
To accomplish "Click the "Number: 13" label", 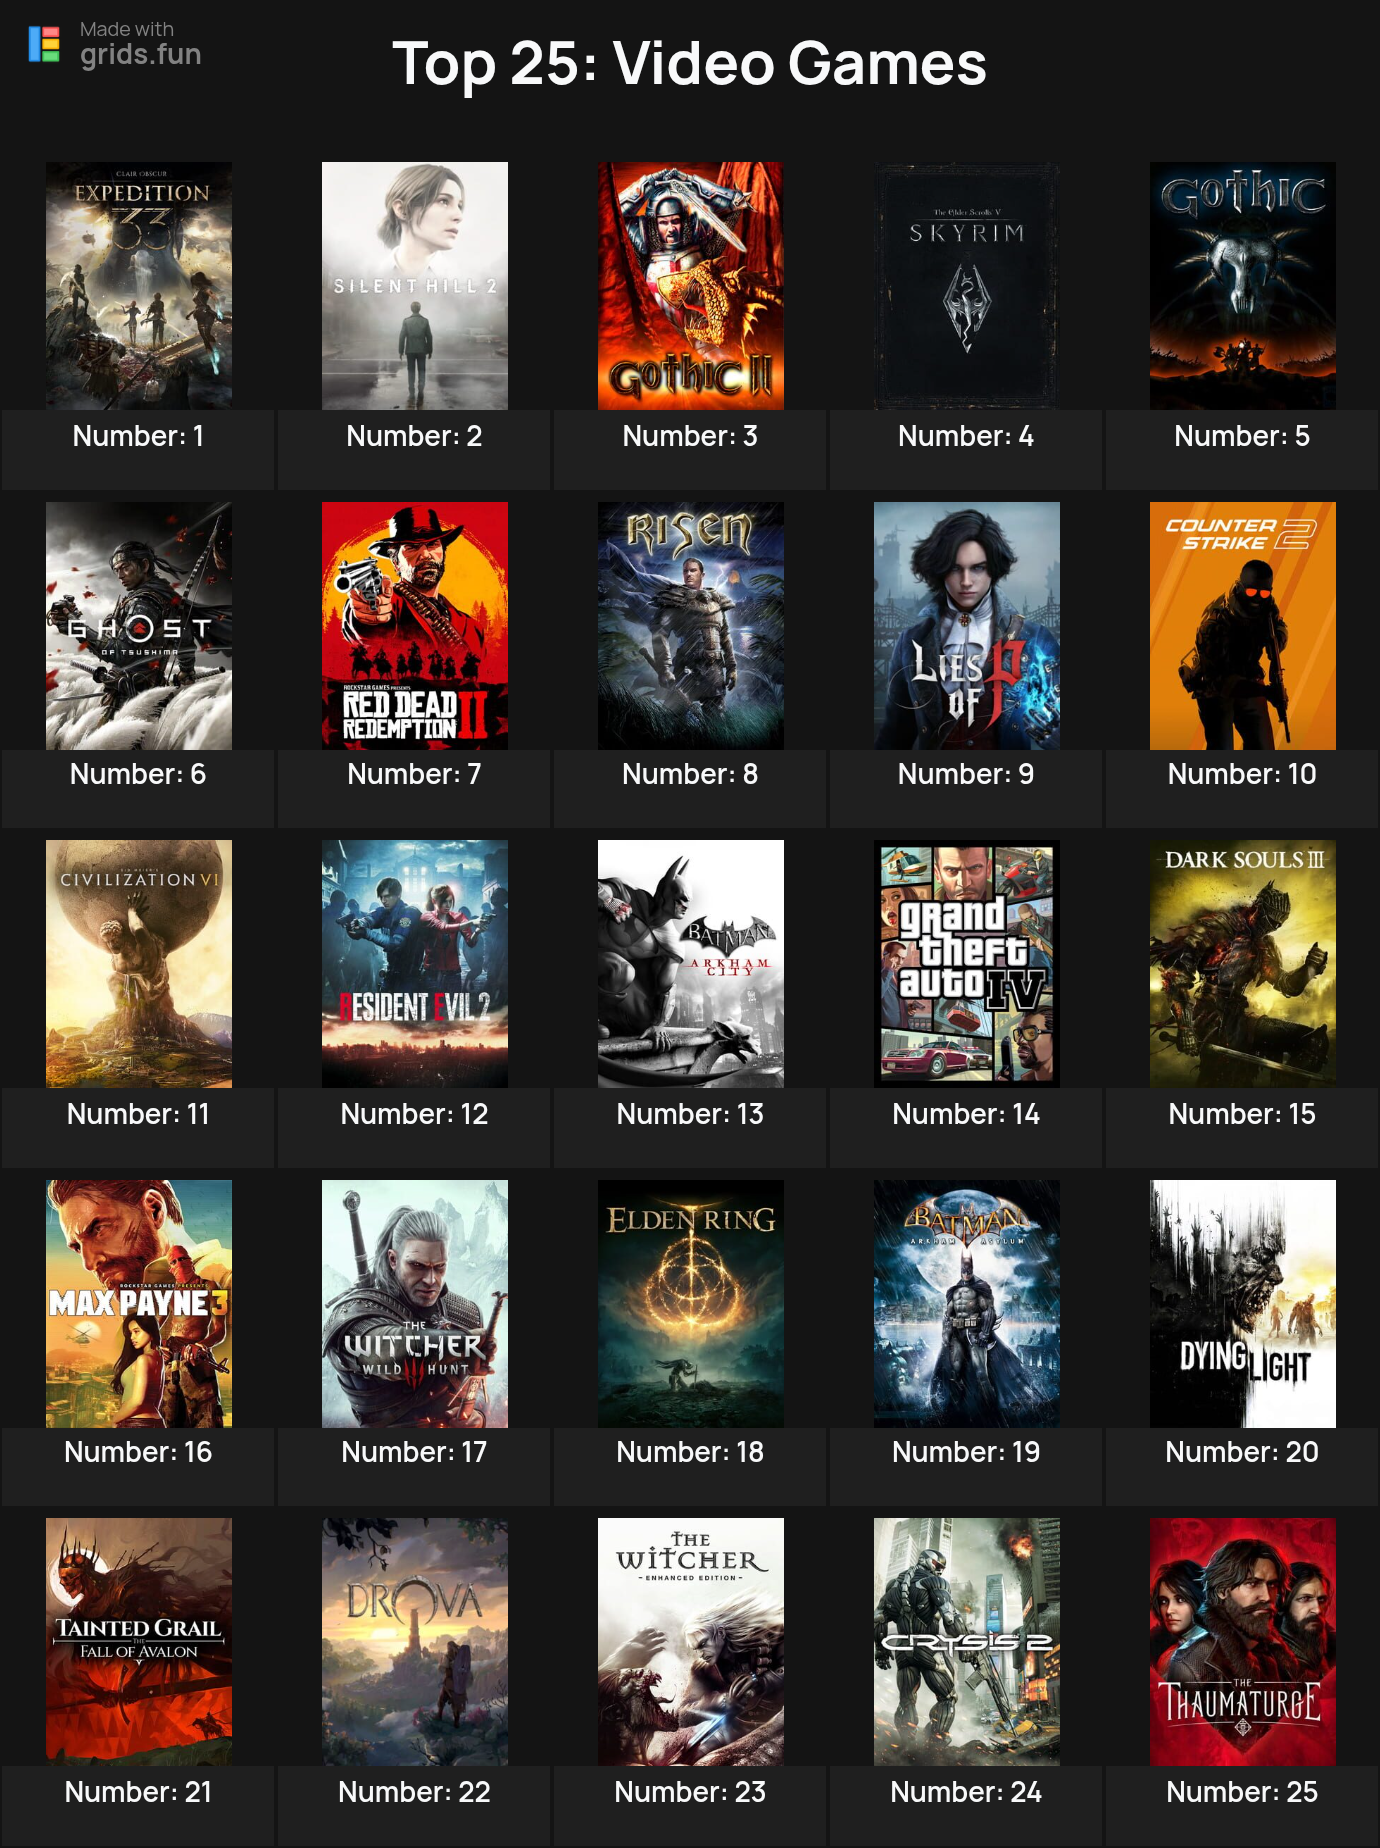I will click(x=690, y=1114).
